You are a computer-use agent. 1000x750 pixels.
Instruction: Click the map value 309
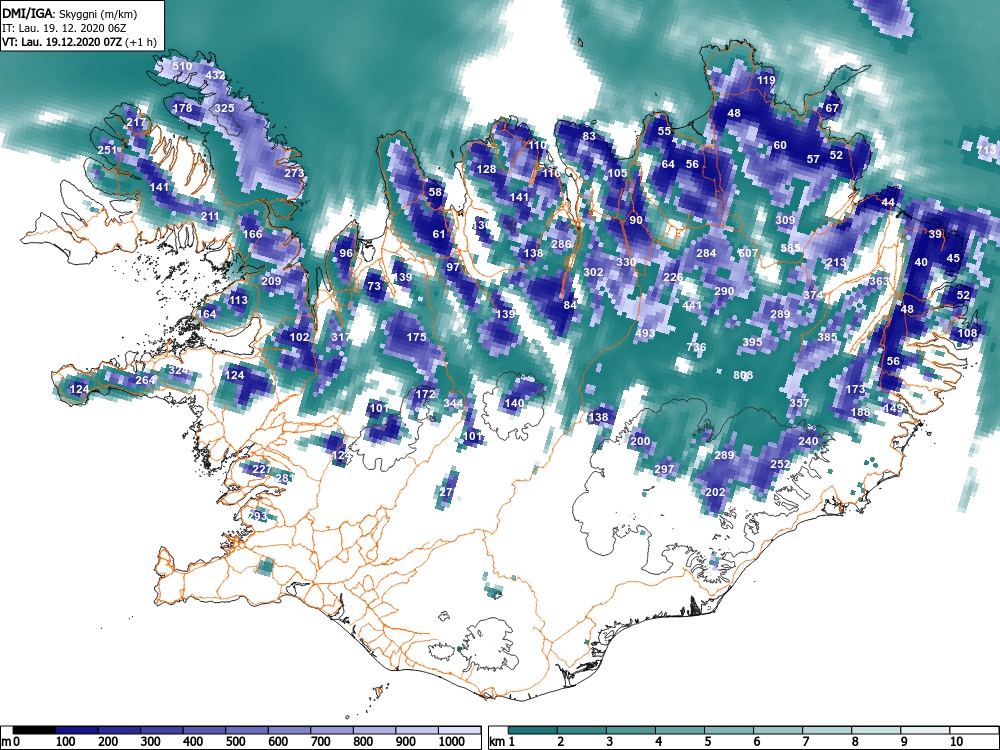[x=785, y=220]
